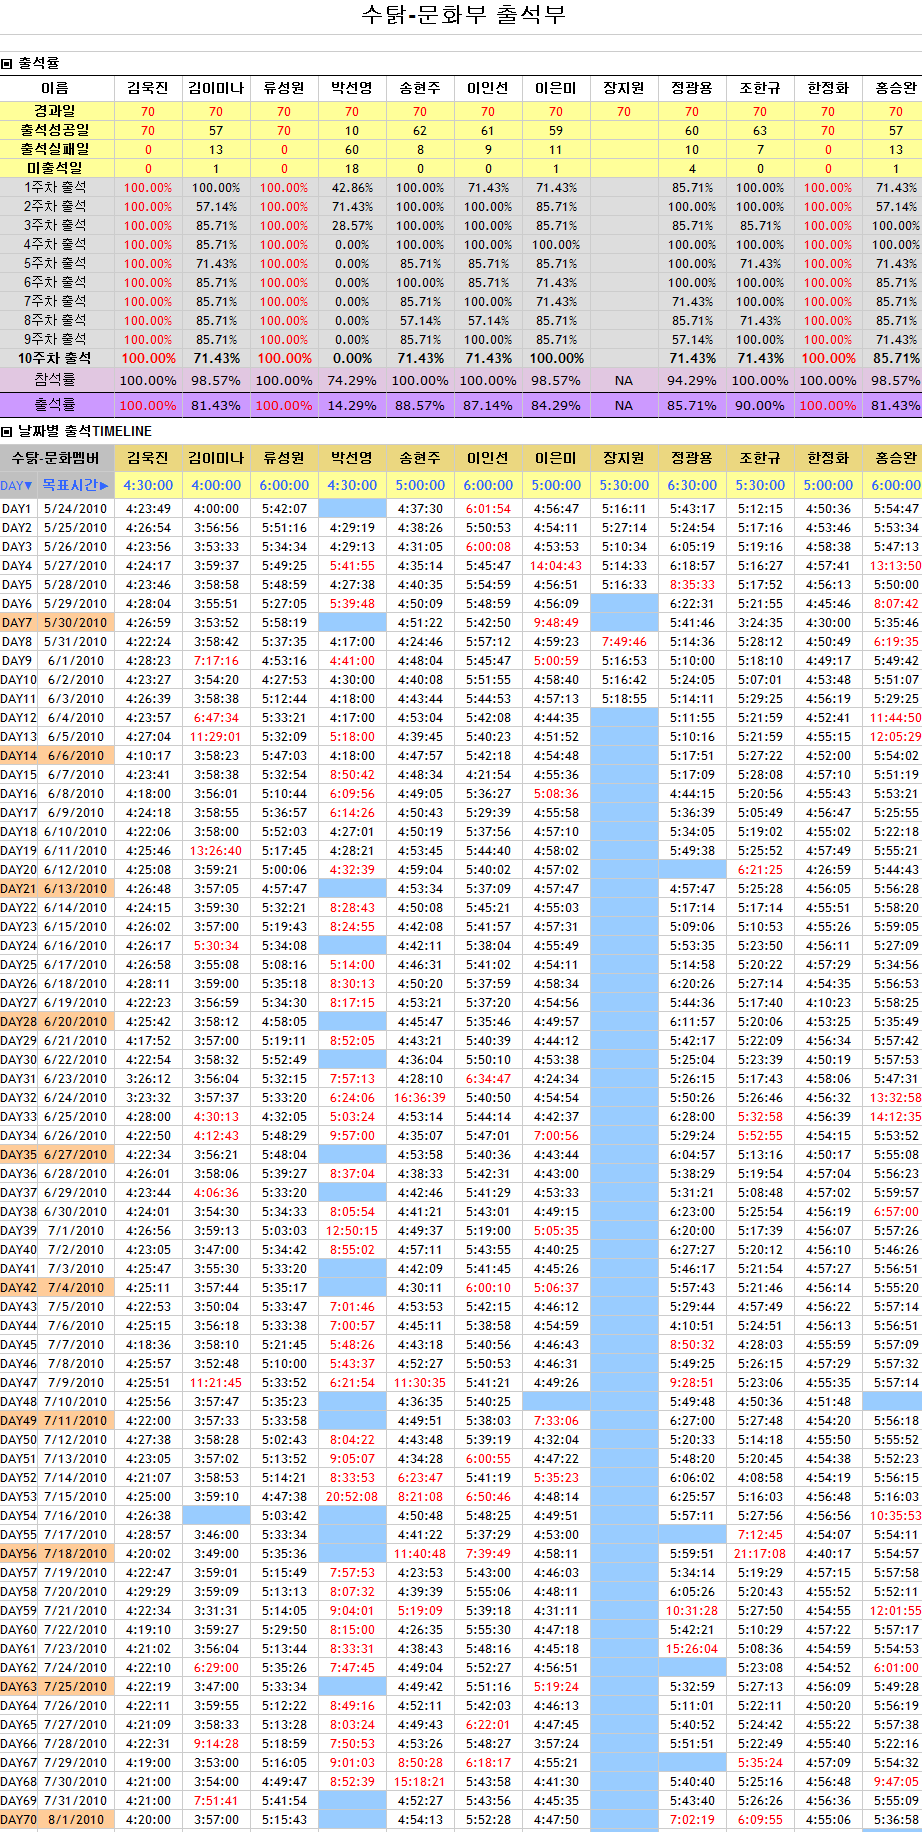Viewport: 922px width, 1832px height.
Task: Click the date 7/4/2010
Action: [x=75, y=1287]
